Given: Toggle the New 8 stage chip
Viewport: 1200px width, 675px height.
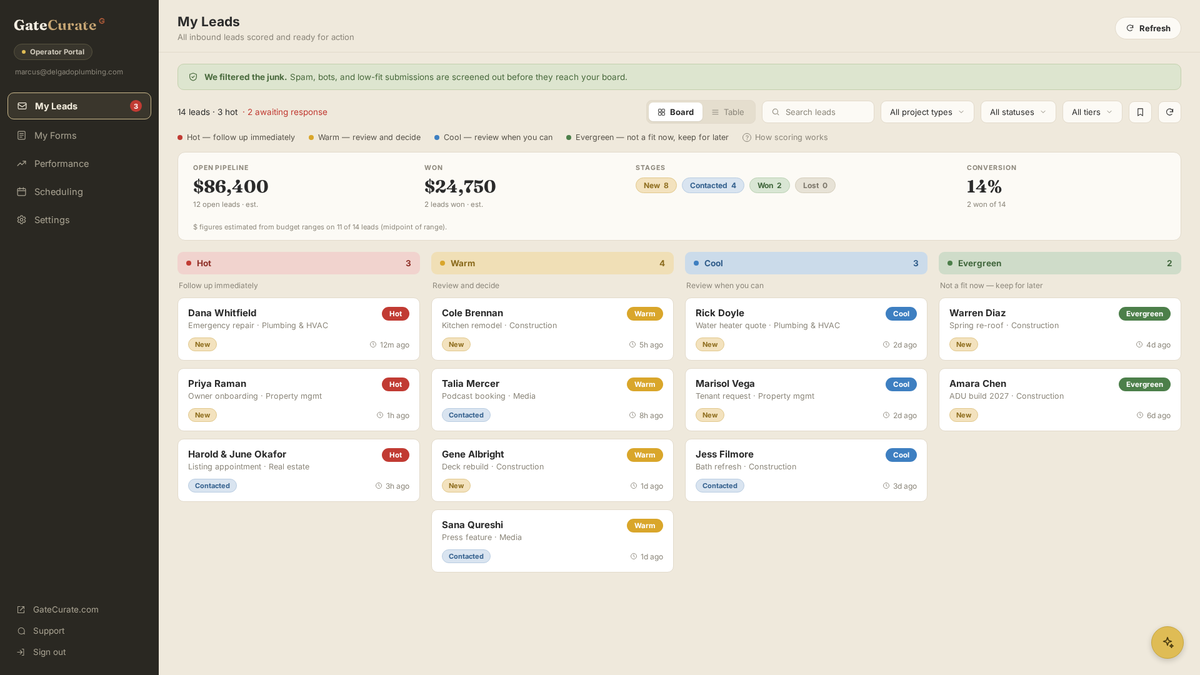Looking at the screenshot, I should [656, 185].
